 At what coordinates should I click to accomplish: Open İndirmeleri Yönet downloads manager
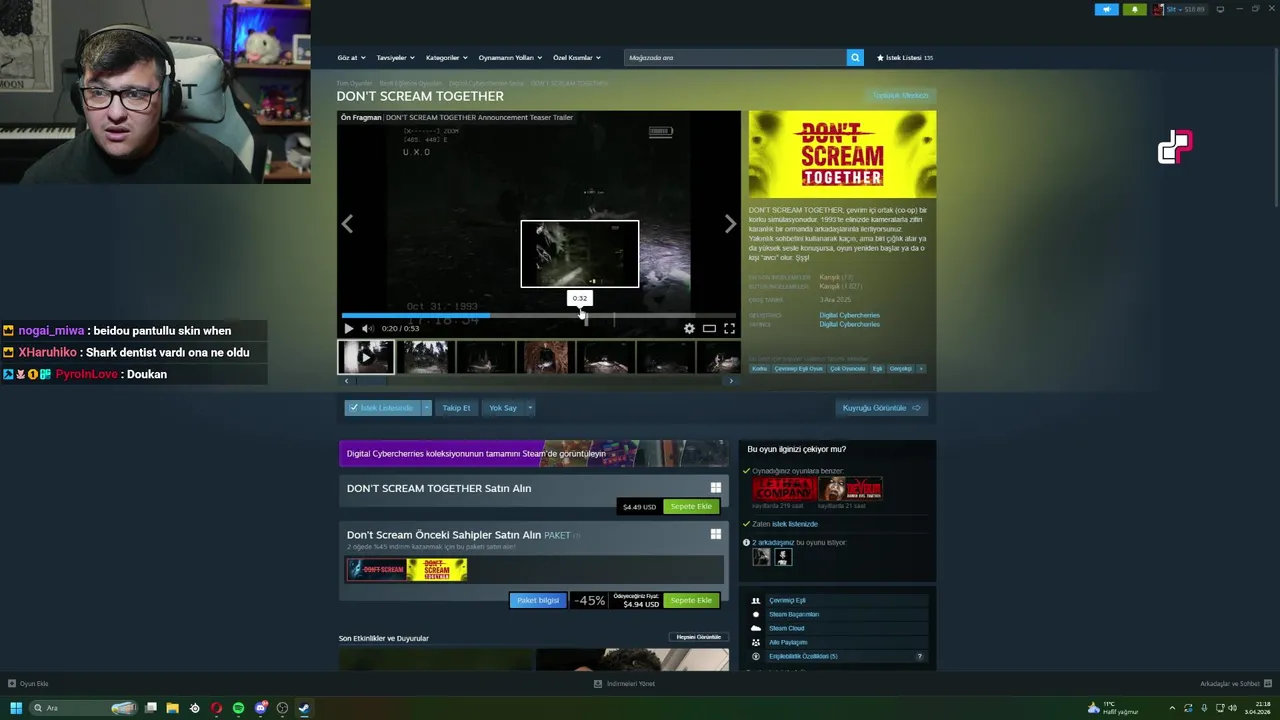(x=625, y=684)
